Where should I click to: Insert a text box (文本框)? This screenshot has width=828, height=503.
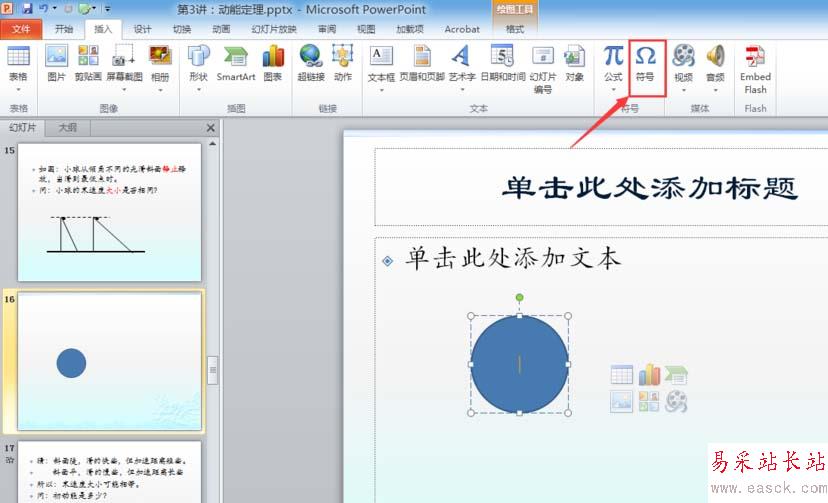click(x=381, y=63)
